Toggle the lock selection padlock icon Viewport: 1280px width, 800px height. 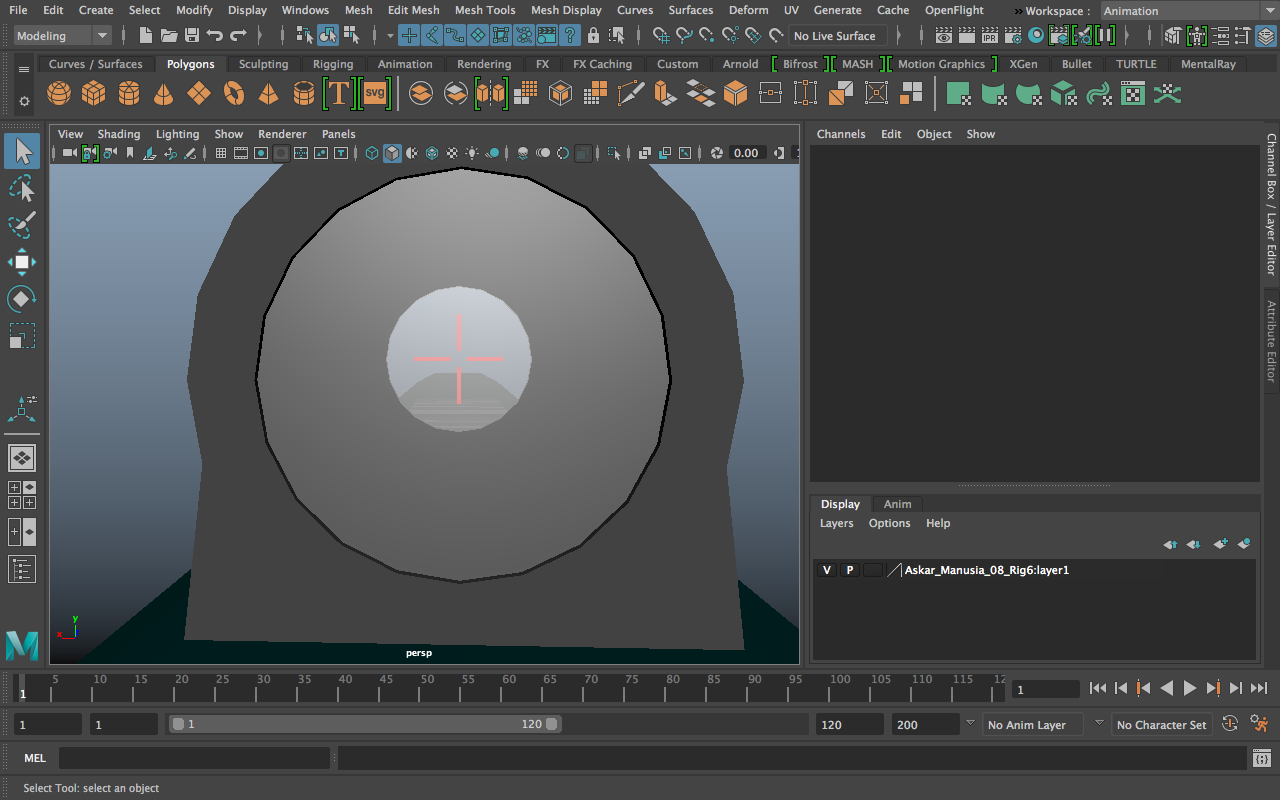[594, 36]
